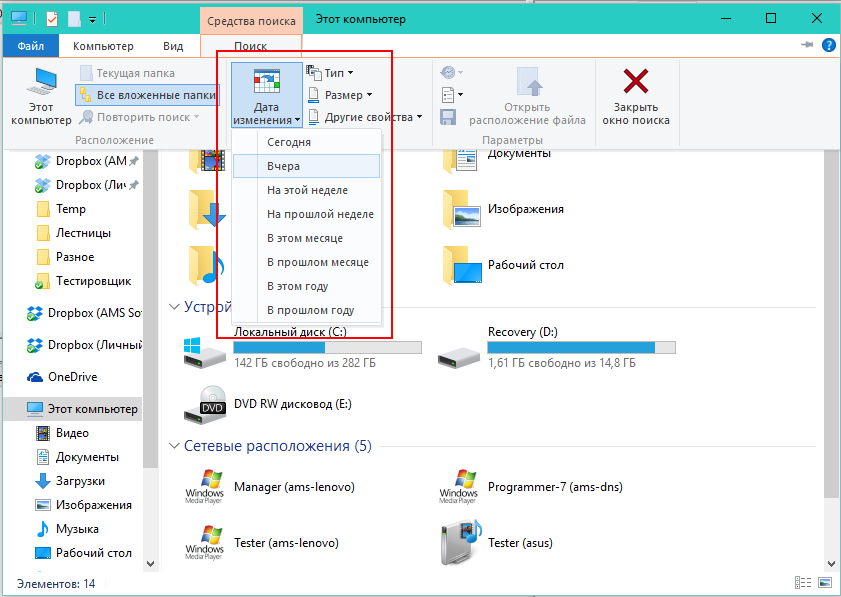
Task: Select Лестницы folder in sidebar
Action: pyautogui.click(x=74, y=233)
